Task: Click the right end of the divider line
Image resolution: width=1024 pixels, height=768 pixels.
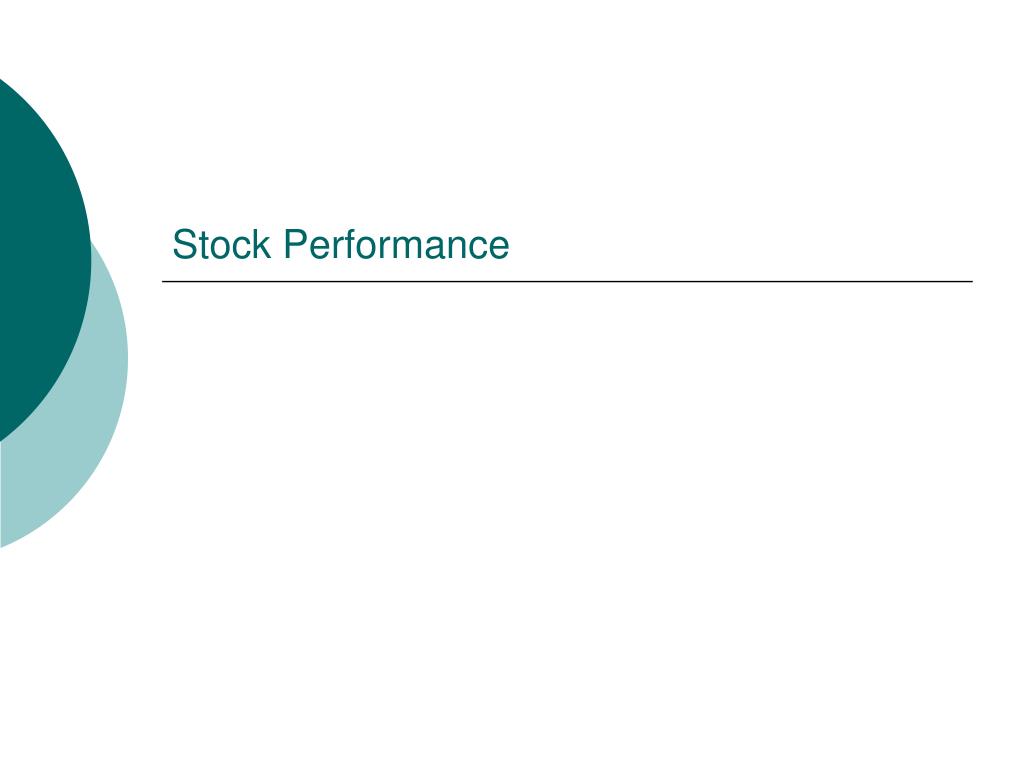Action: click(x=969, y=281)
